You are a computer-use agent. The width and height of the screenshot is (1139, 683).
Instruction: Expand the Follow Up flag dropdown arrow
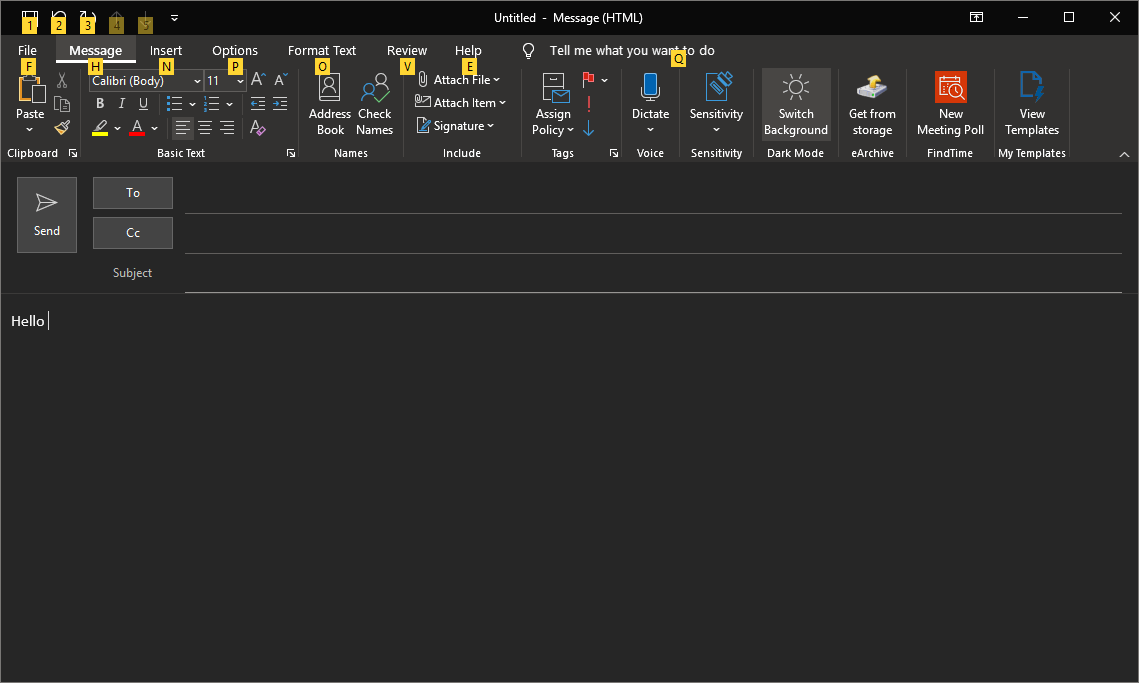(604, 80)
